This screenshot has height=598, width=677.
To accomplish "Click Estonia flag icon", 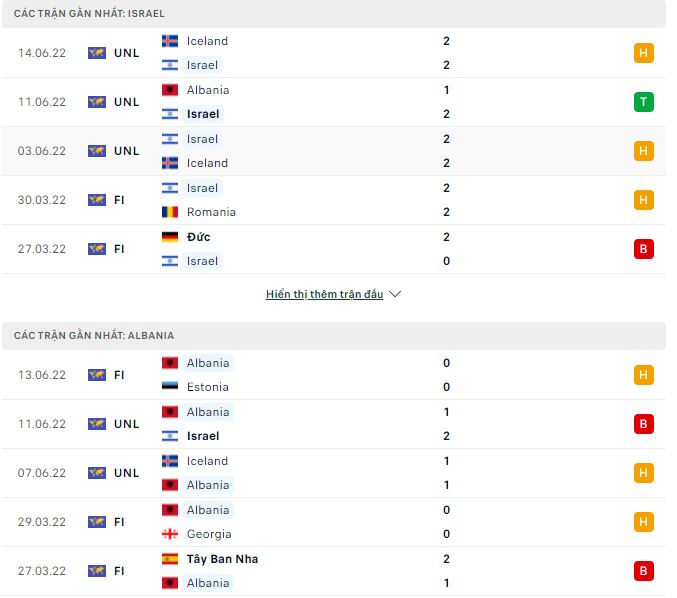I will point(170,387).
